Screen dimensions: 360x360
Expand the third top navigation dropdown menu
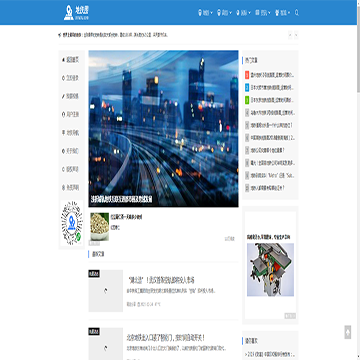tap(243, 13)
